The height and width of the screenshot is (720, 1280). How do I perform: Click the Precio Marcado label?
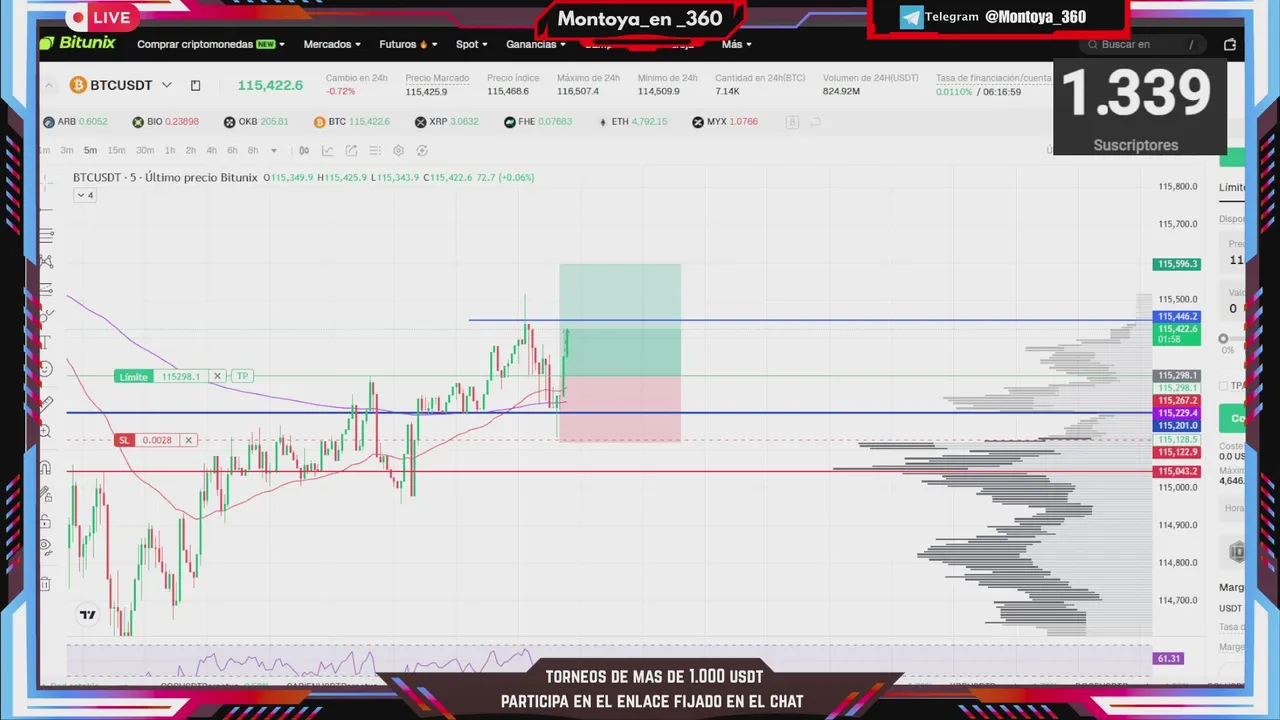pyautogui.click(x=437, y=78)
